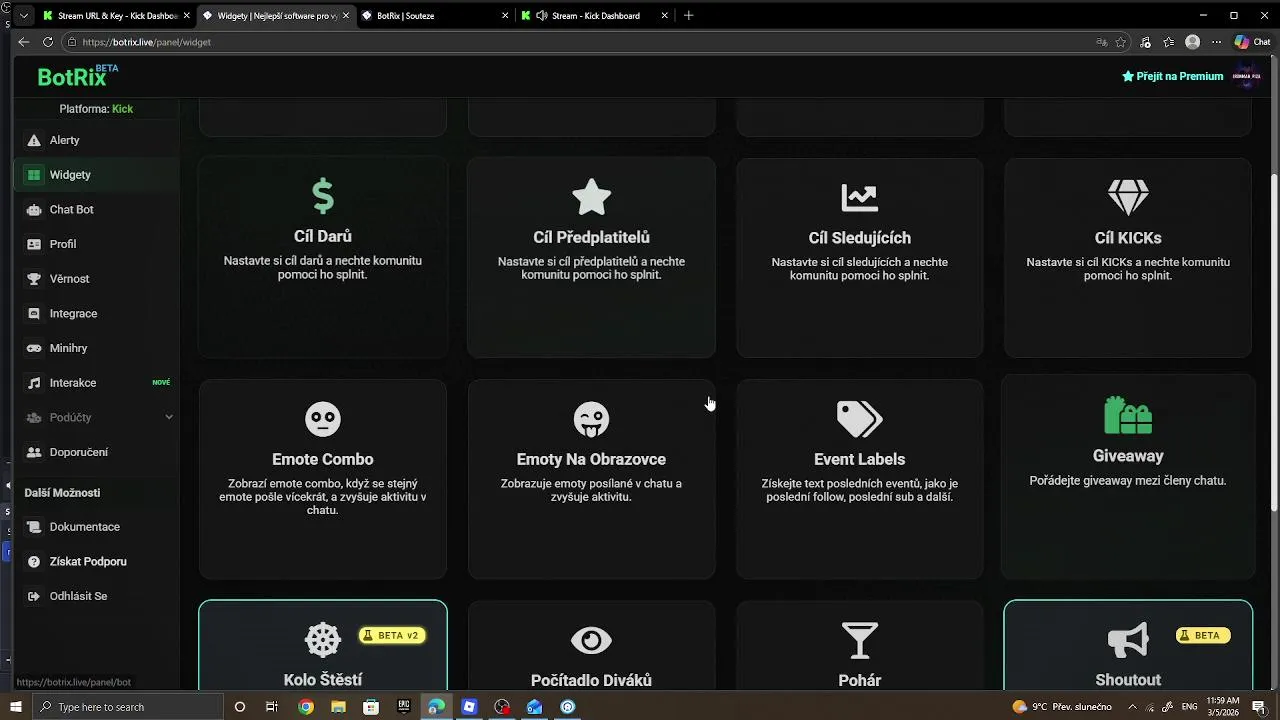Click the Kolo Štěstí wheel icon

323,640
